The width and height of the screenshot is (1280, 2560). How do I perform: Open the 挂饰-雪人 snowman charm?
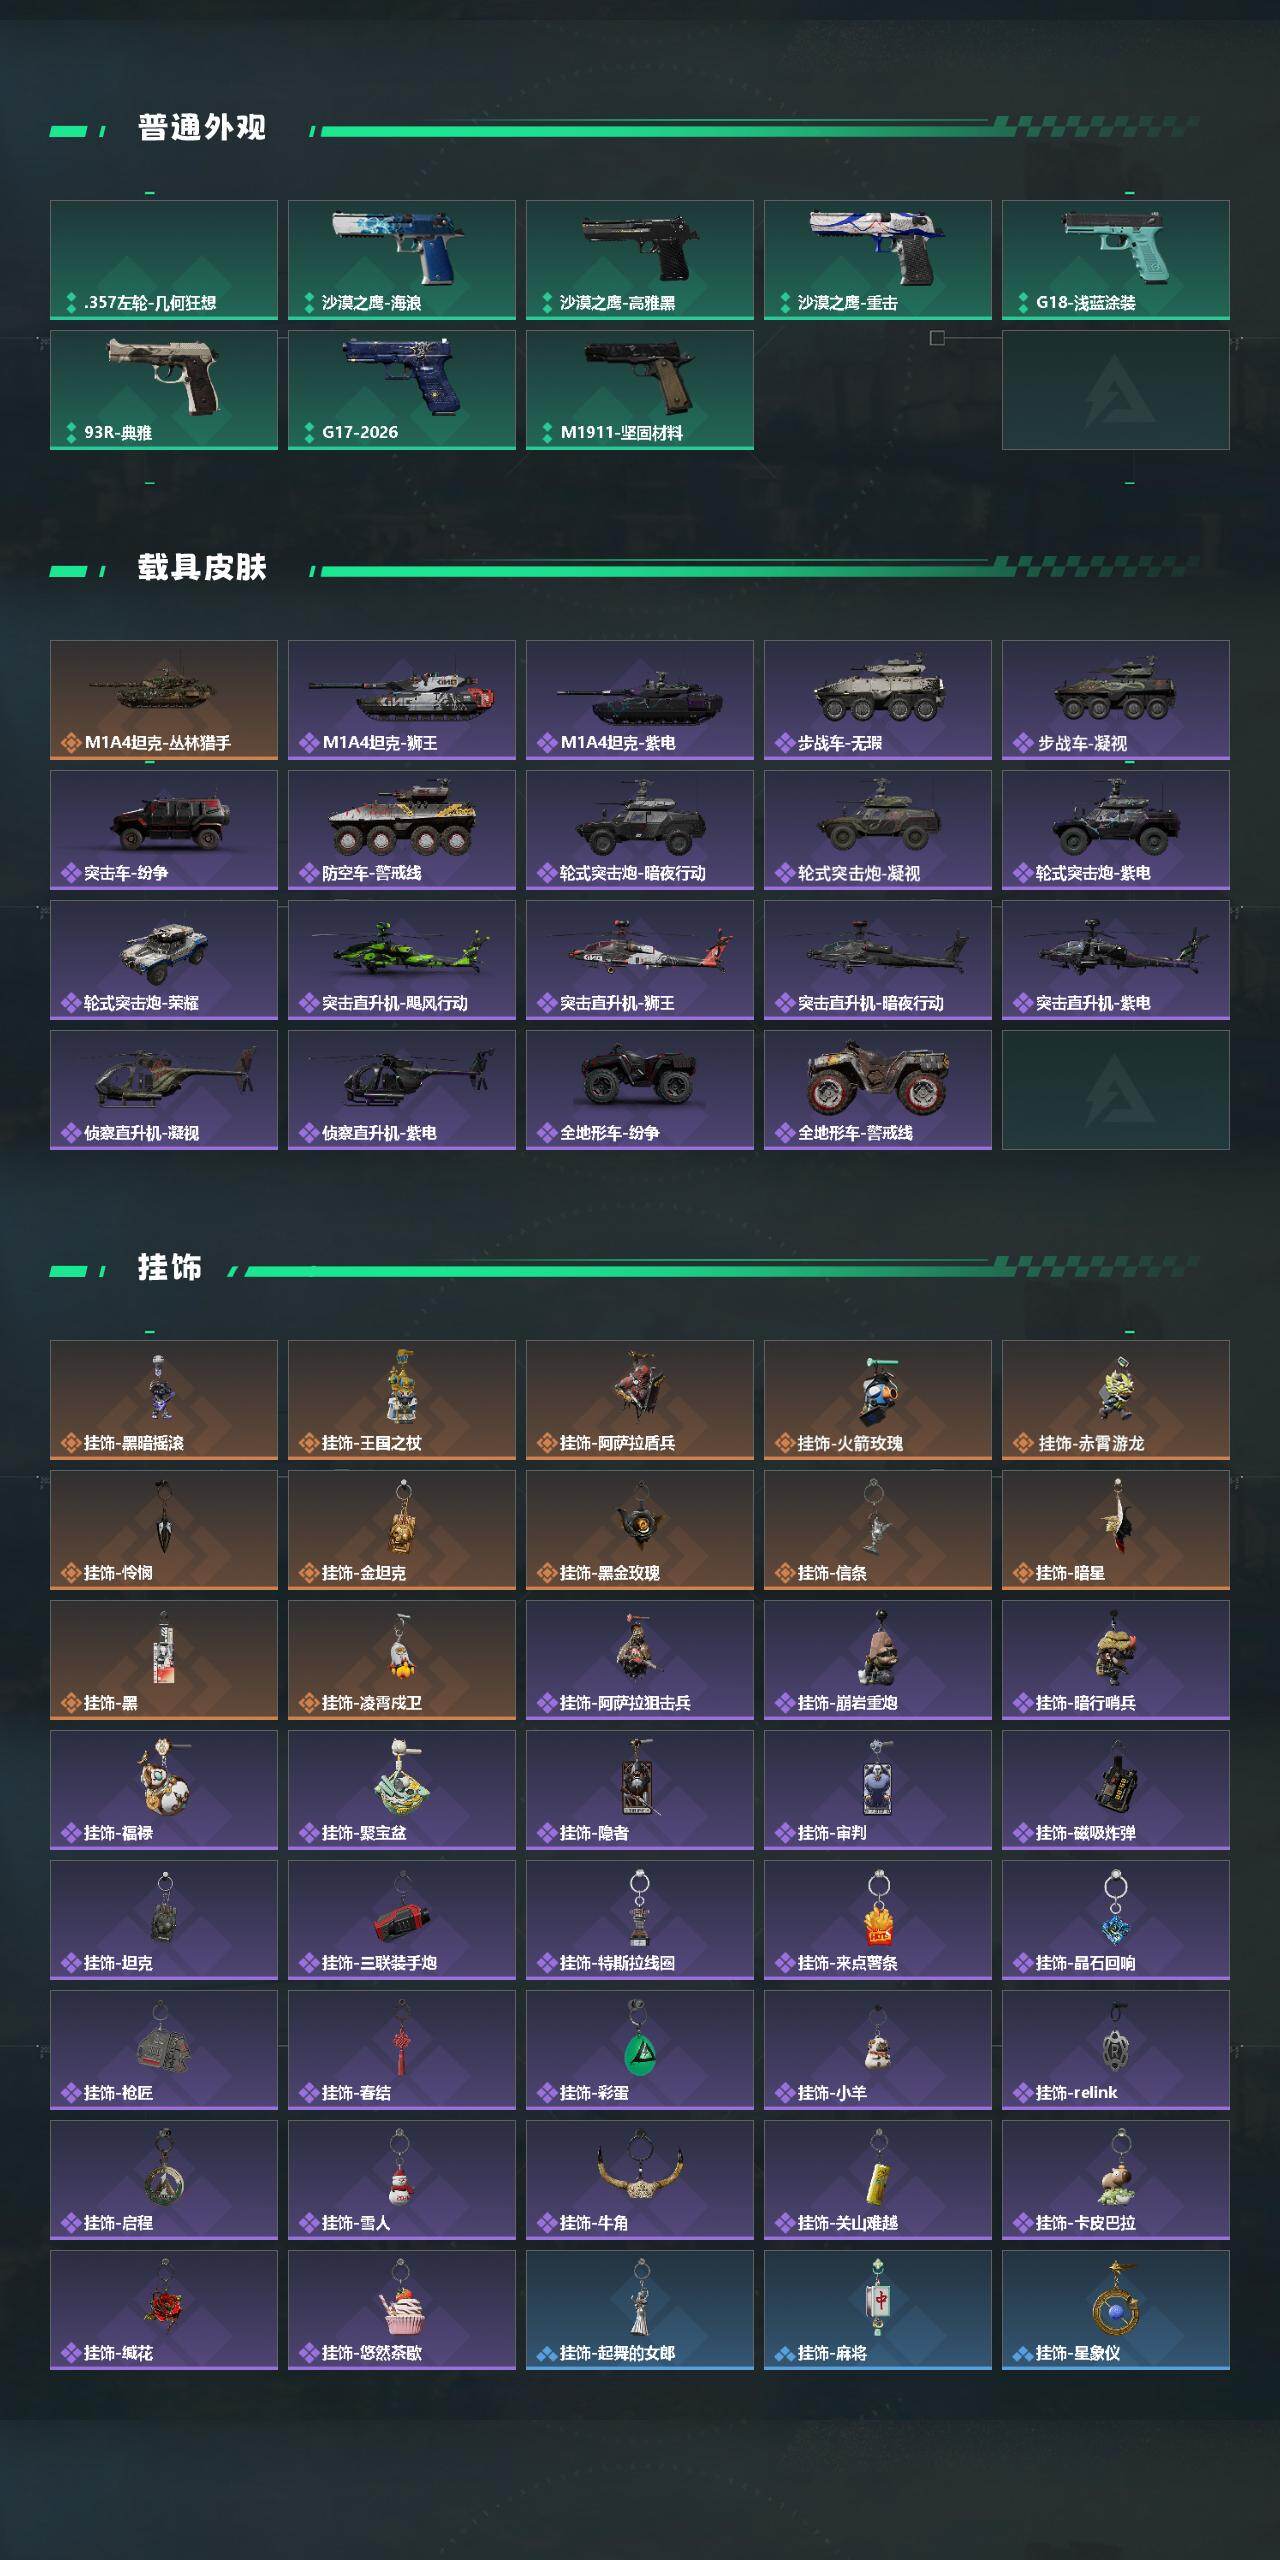(x=402, y=2180)
